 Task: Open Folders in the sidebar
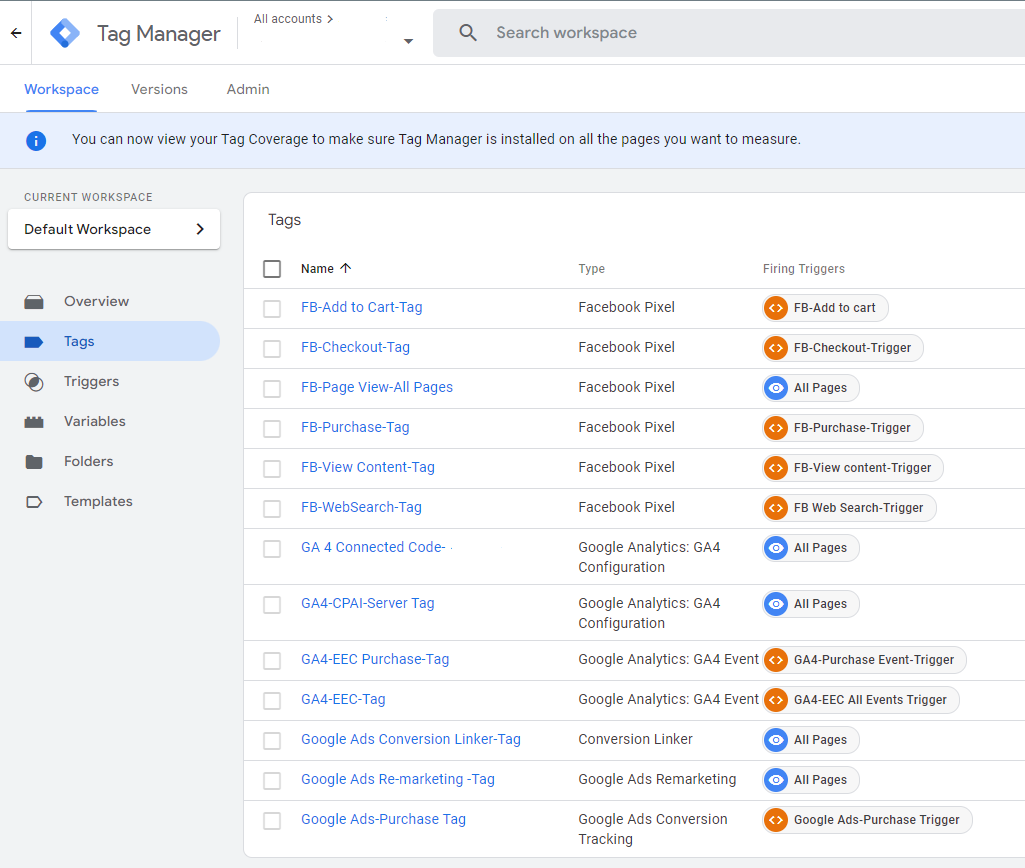click(x=110, y=461)
